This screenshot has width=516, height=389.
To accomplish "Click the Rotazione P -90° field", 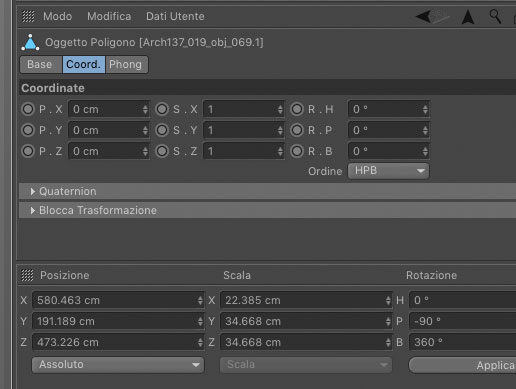I will coord(463,321).
